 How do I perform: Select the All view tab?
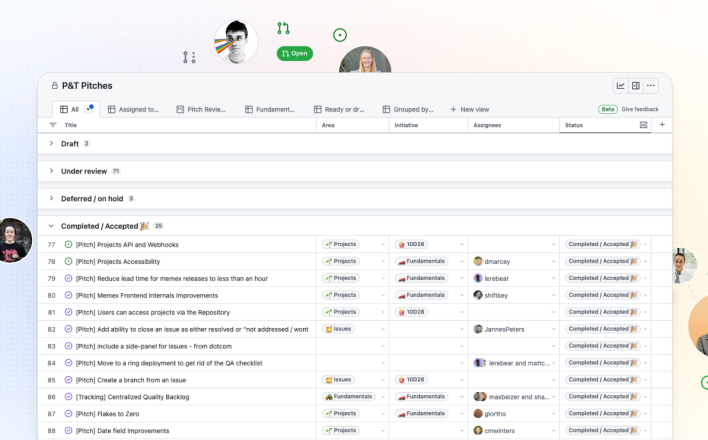click(x=75, y=109)
